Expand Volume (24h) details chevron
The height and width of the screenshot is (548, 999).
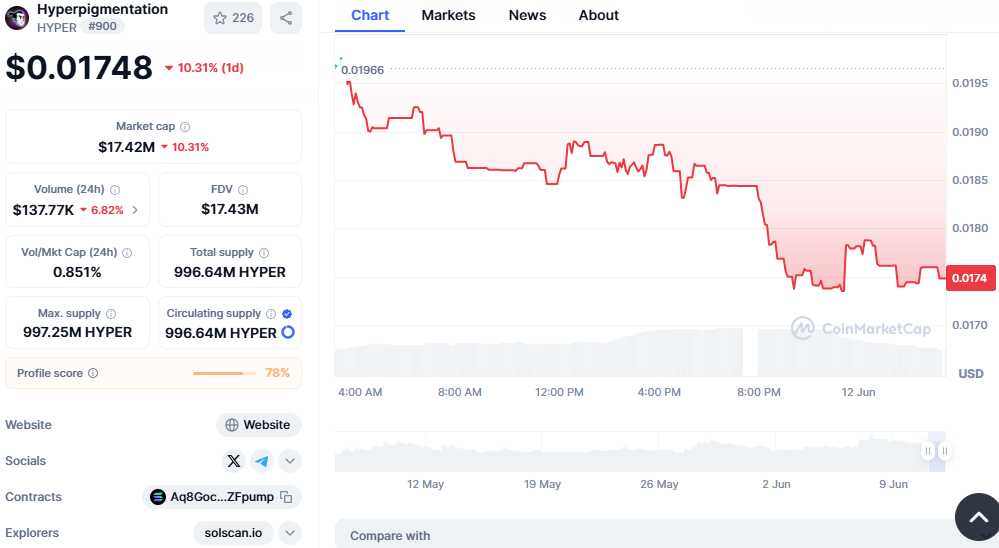tap(135, 210)
